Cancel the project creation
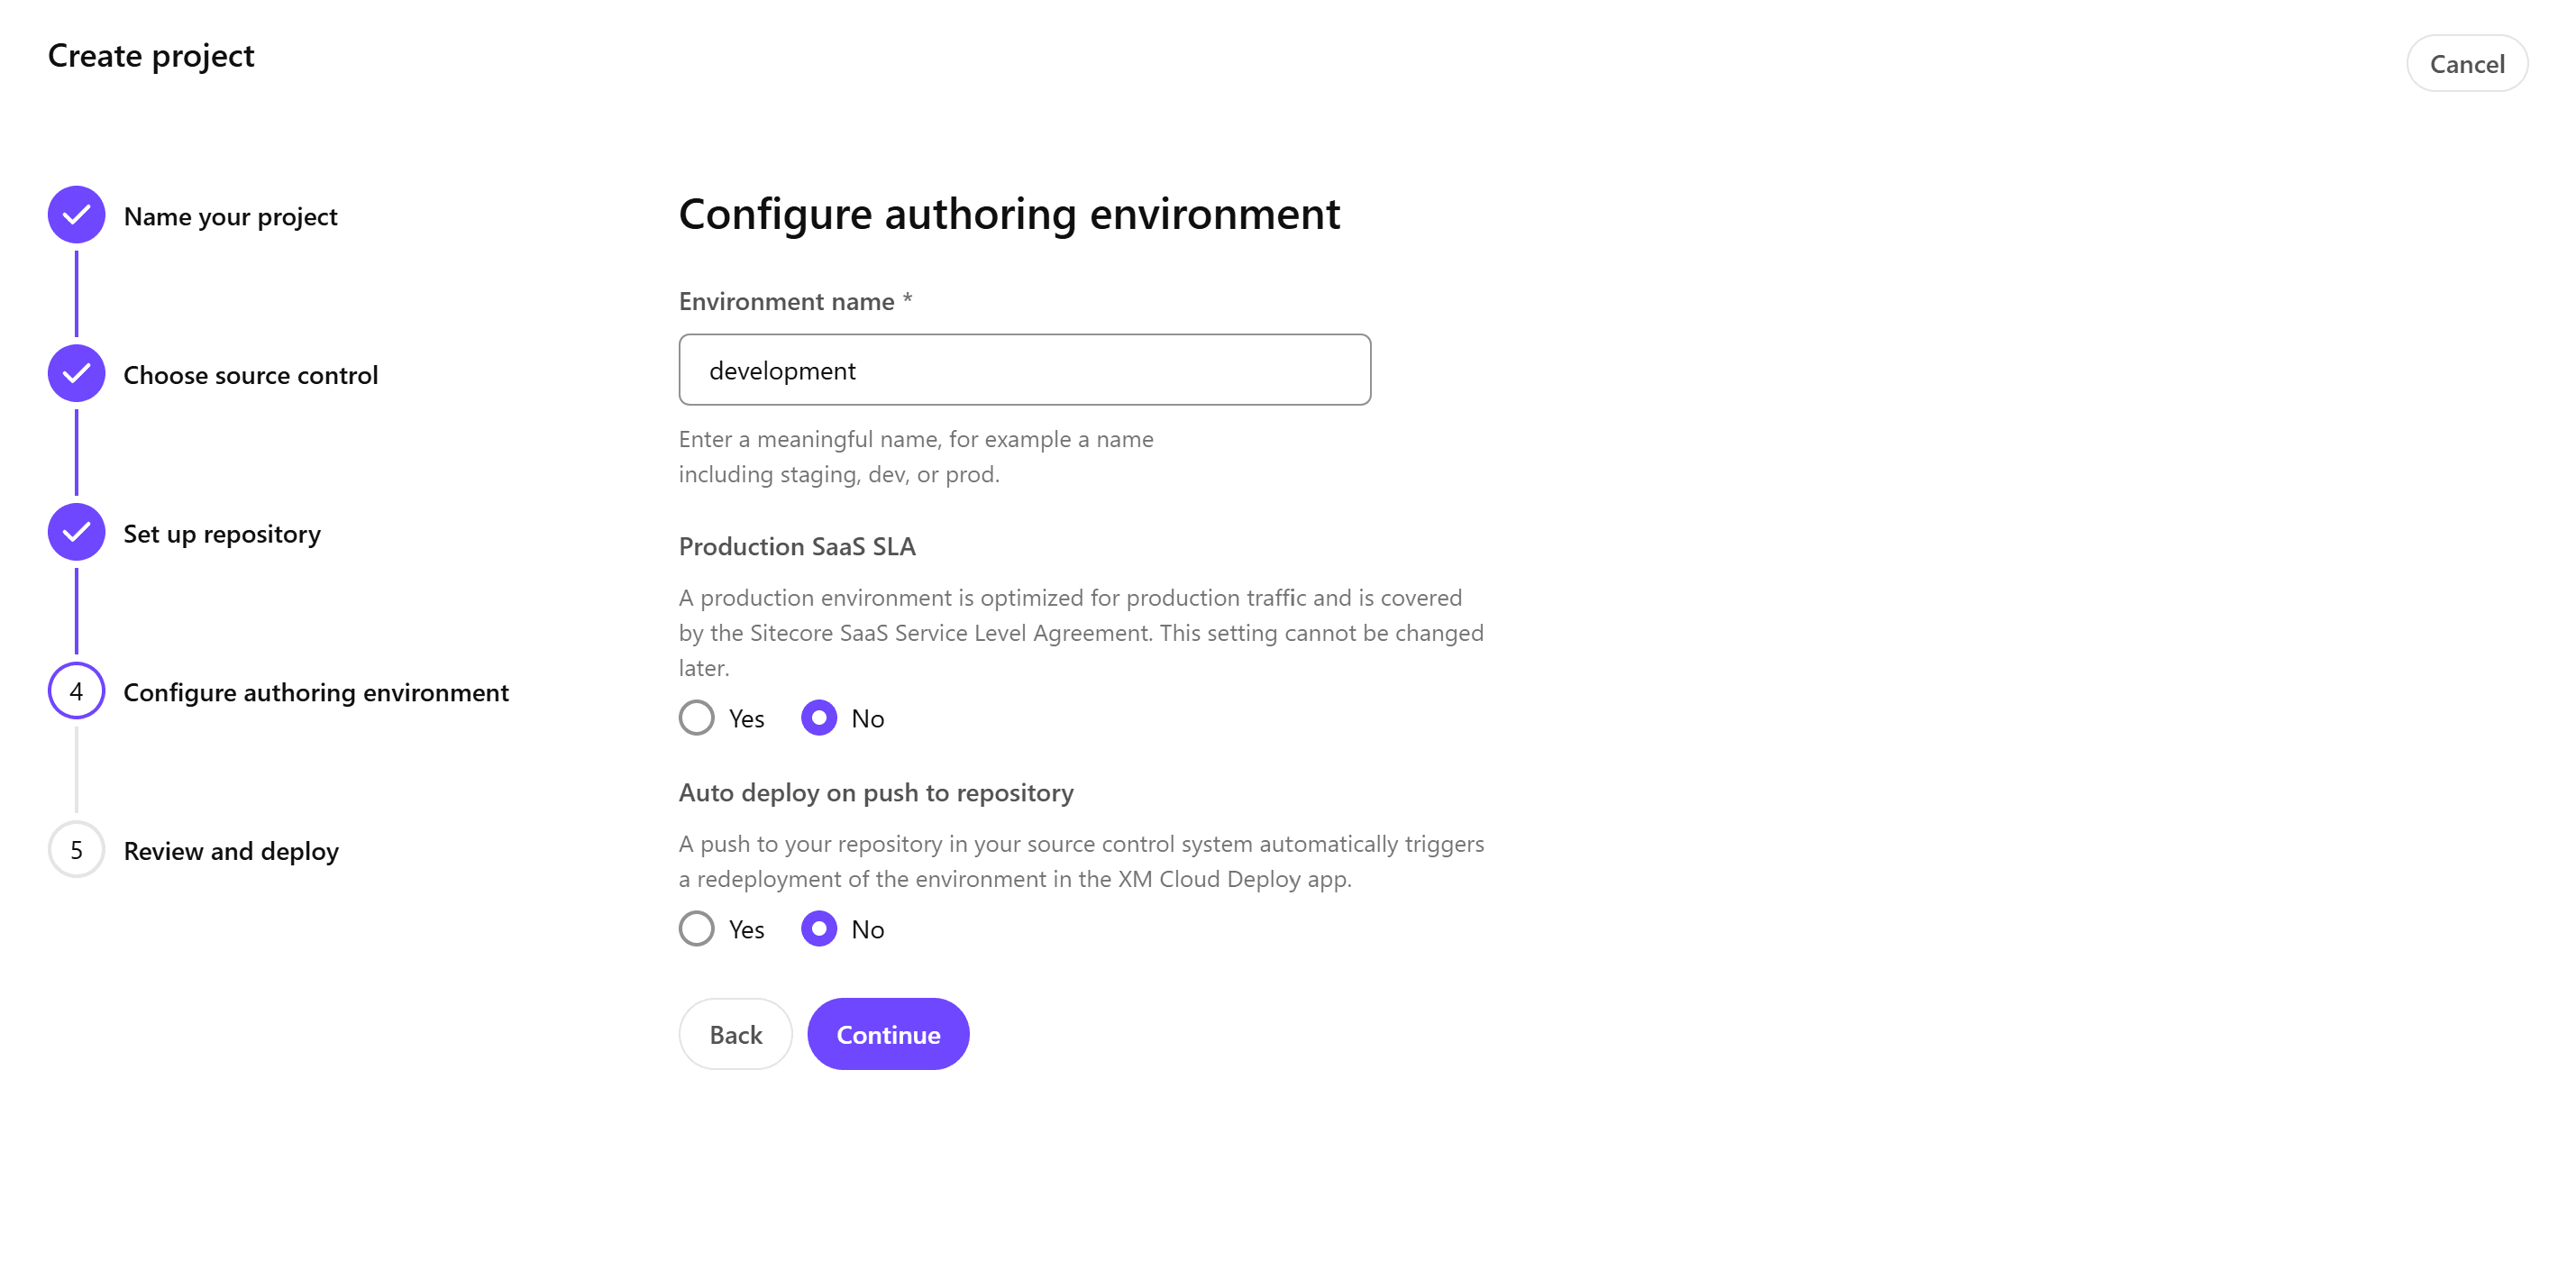Viewport: 2576px width, 1262px height. click(x=2466, y=64)
